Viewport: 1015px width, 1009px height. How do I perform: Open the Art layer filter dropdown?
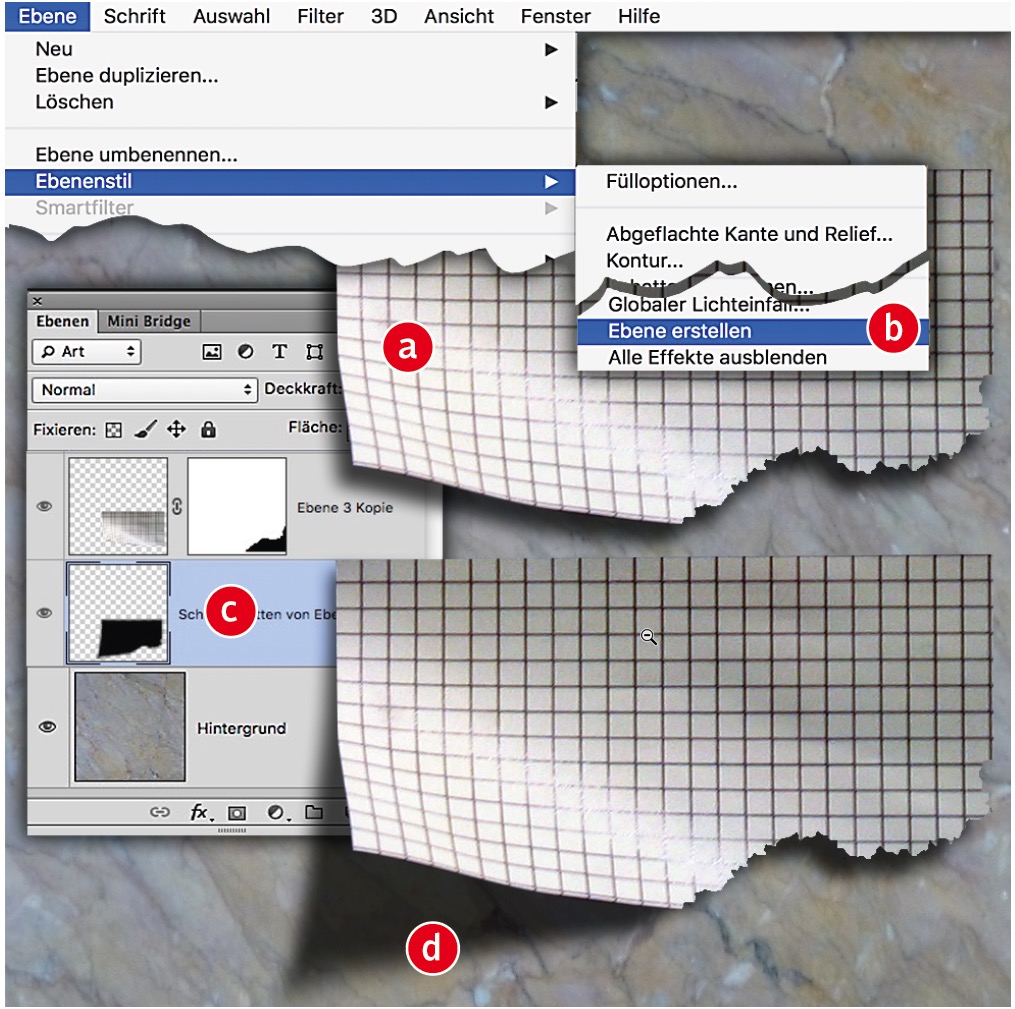(x=86, y=351)
